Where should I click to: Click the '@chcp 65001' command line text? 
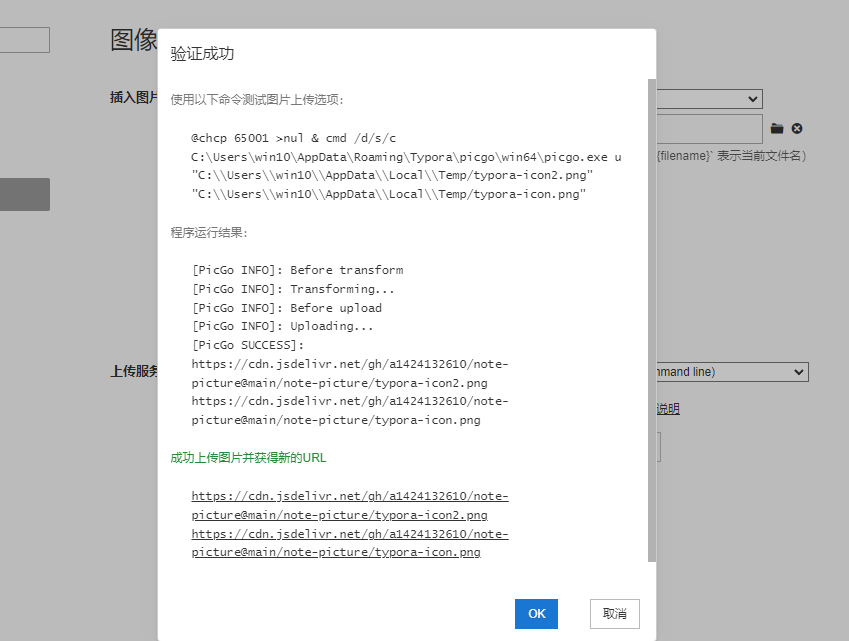[293, 138]
